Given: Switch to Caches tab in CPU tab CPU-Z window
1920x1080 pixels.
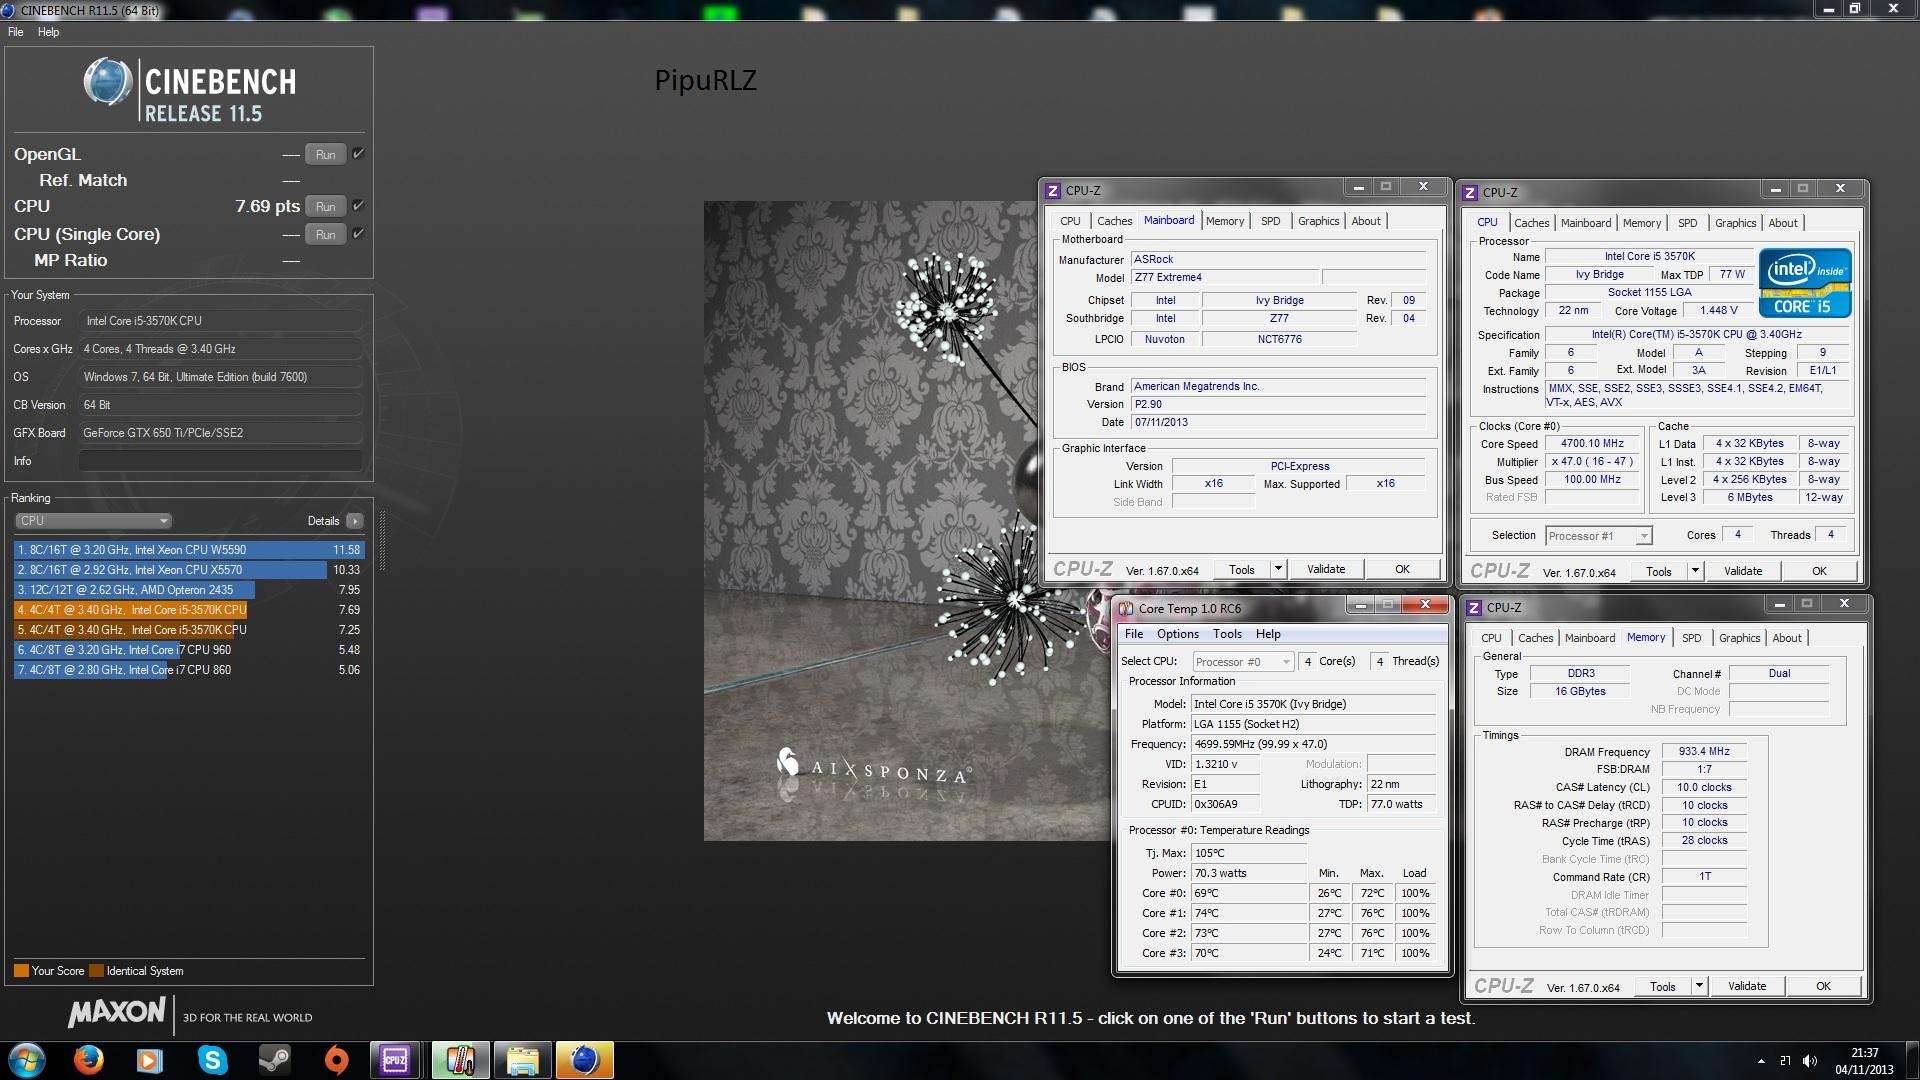Looking at the screenshot, I should click(x=1531, y=223).
